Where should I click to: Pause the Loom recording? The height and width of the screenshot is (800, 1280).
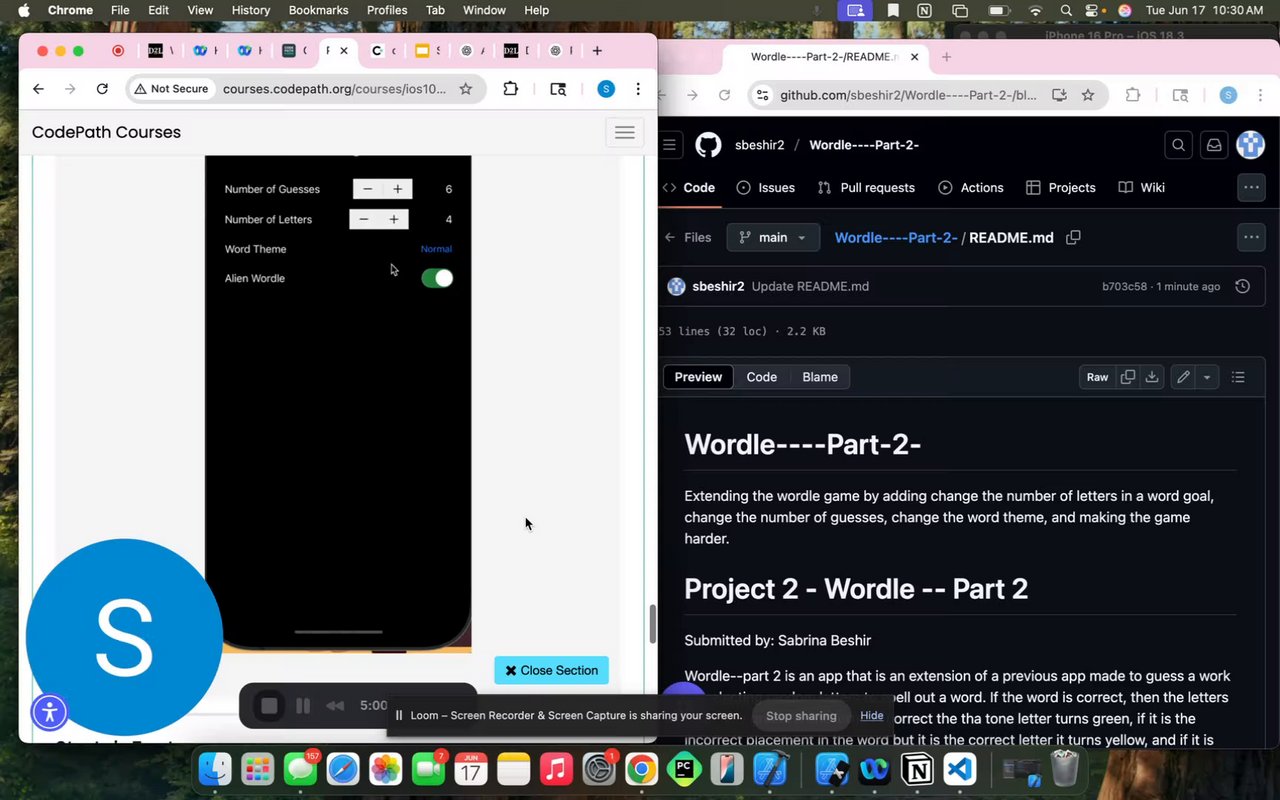(x=303, y=706)
